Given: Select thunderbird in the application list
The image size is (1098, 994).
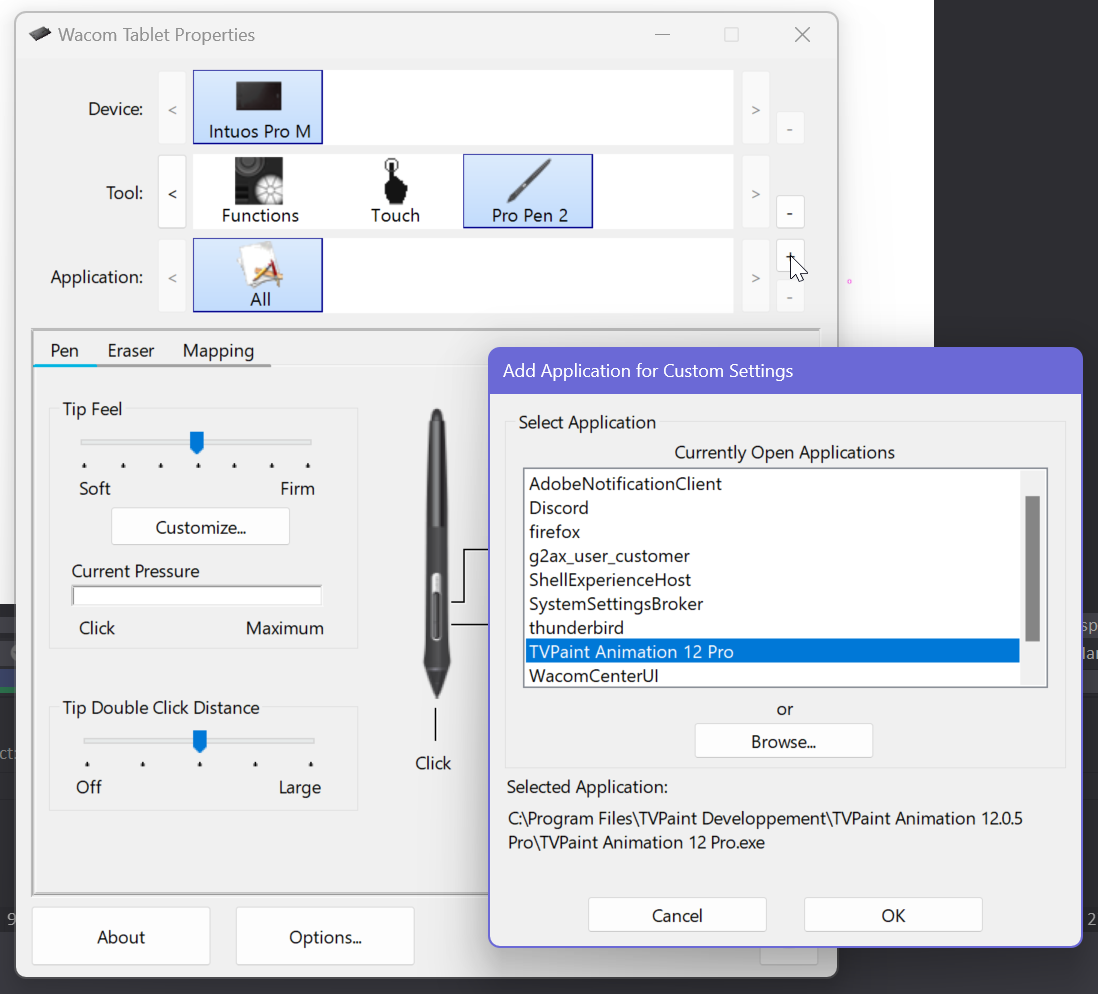Looking at the screenshot, I should coord(772,627).
